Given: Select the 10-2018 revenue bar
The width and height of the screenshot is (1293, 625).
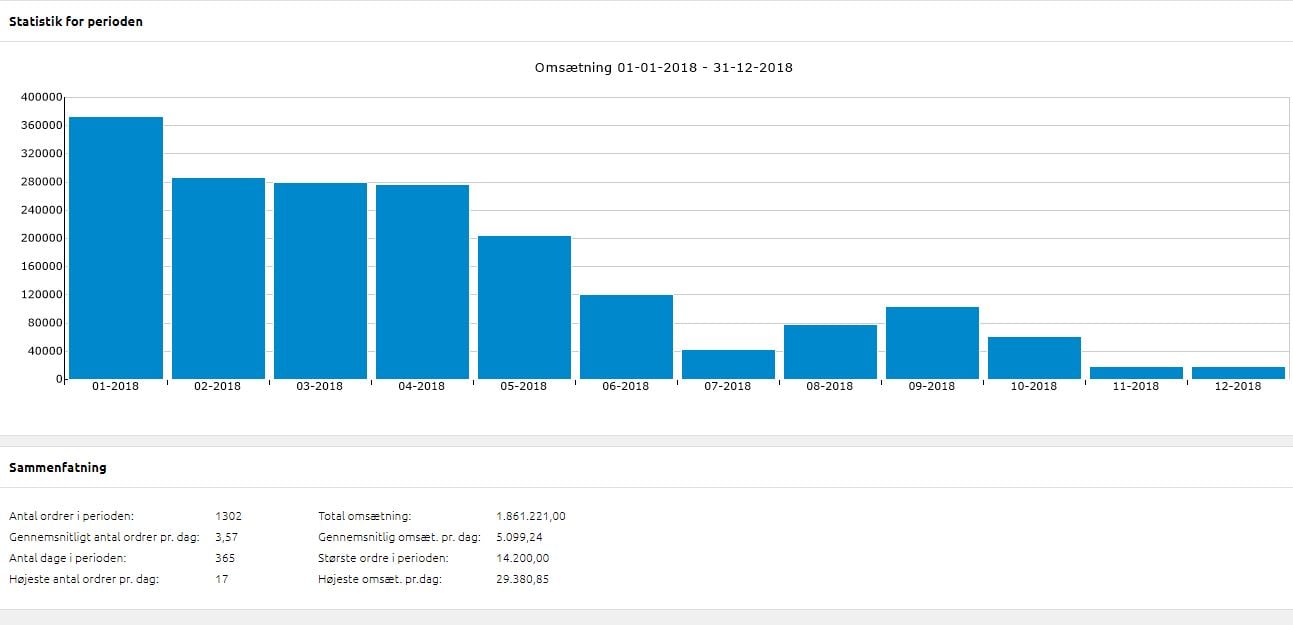Looking at the screenshot, I should coord(1034,358).
